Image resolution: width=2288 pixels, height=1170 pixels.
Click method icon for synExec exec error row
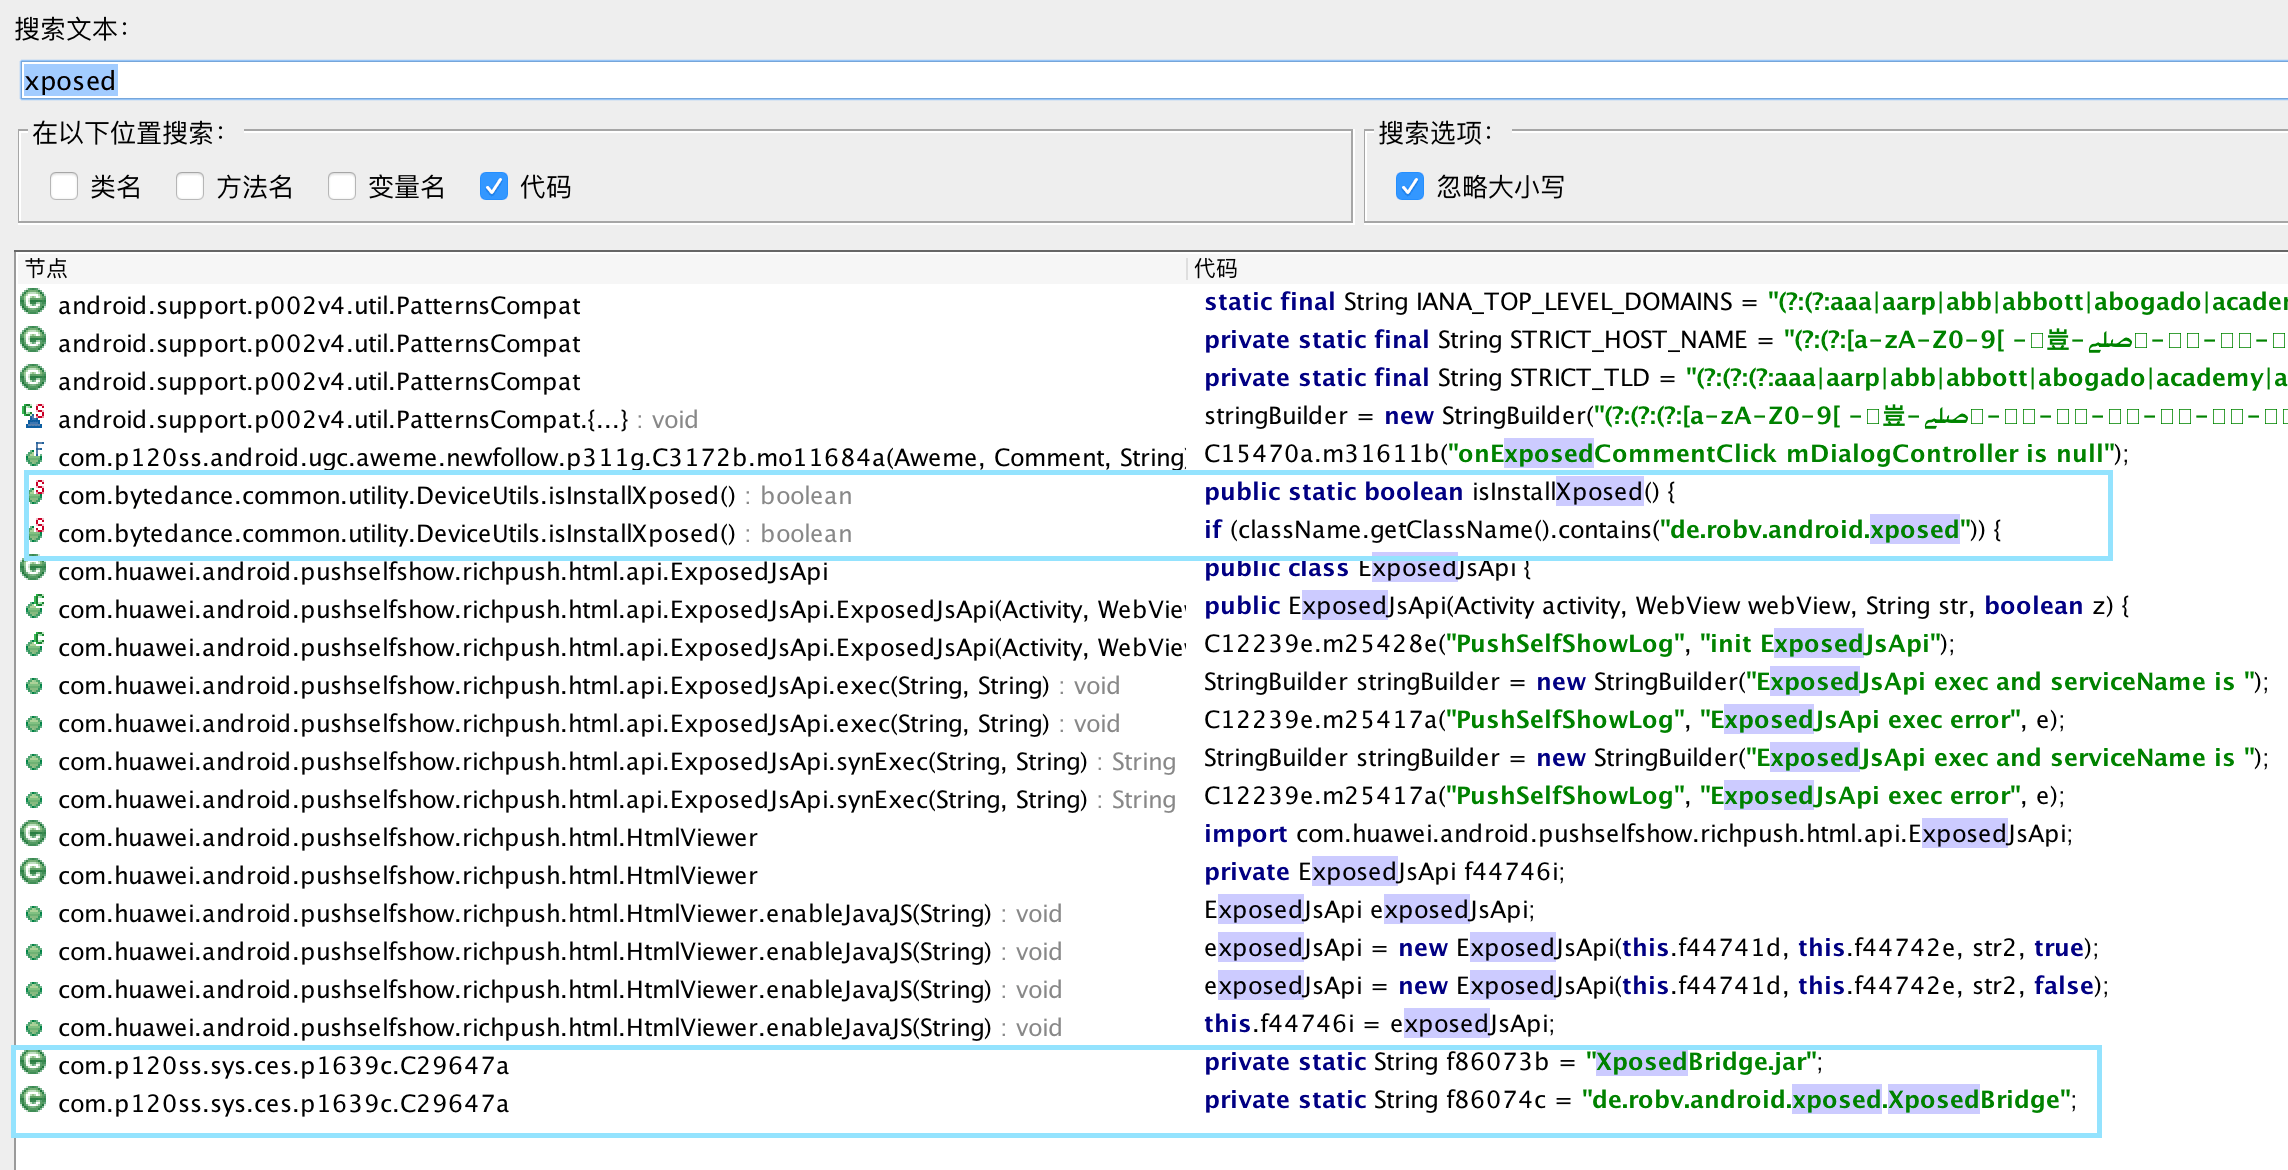pyautogui.click(x=34, y=800)
